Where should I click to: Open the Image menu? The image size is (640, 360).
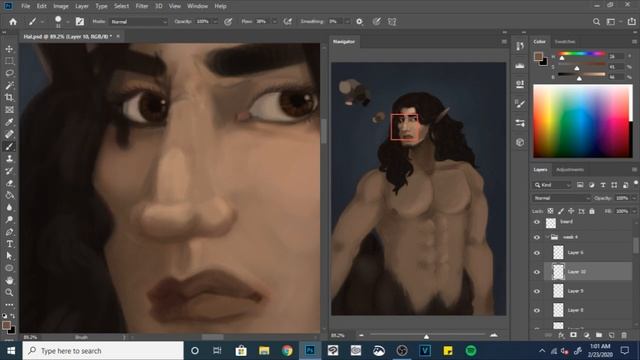[x=60, y=6]
